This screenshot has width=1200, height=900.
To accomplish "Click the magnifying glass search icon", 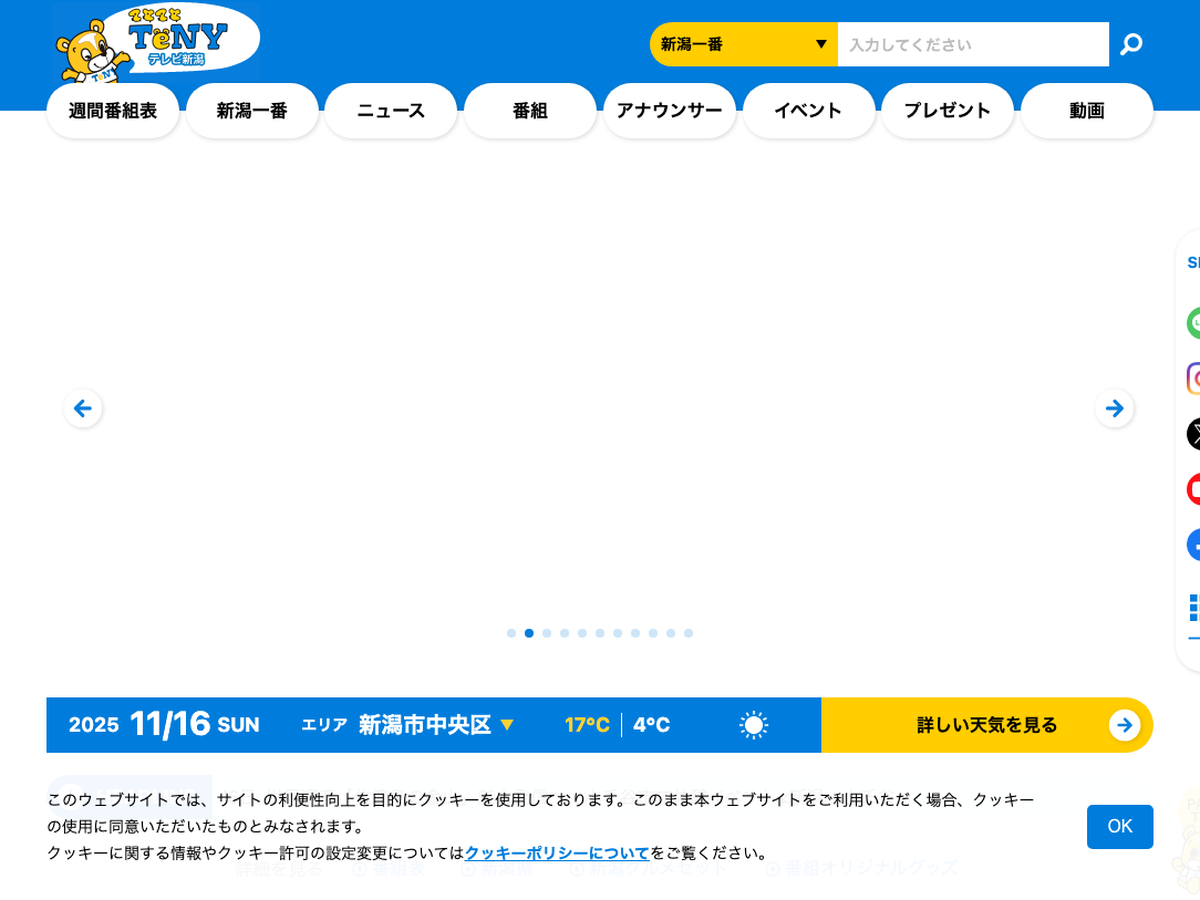I will (x=1130, y=44).
